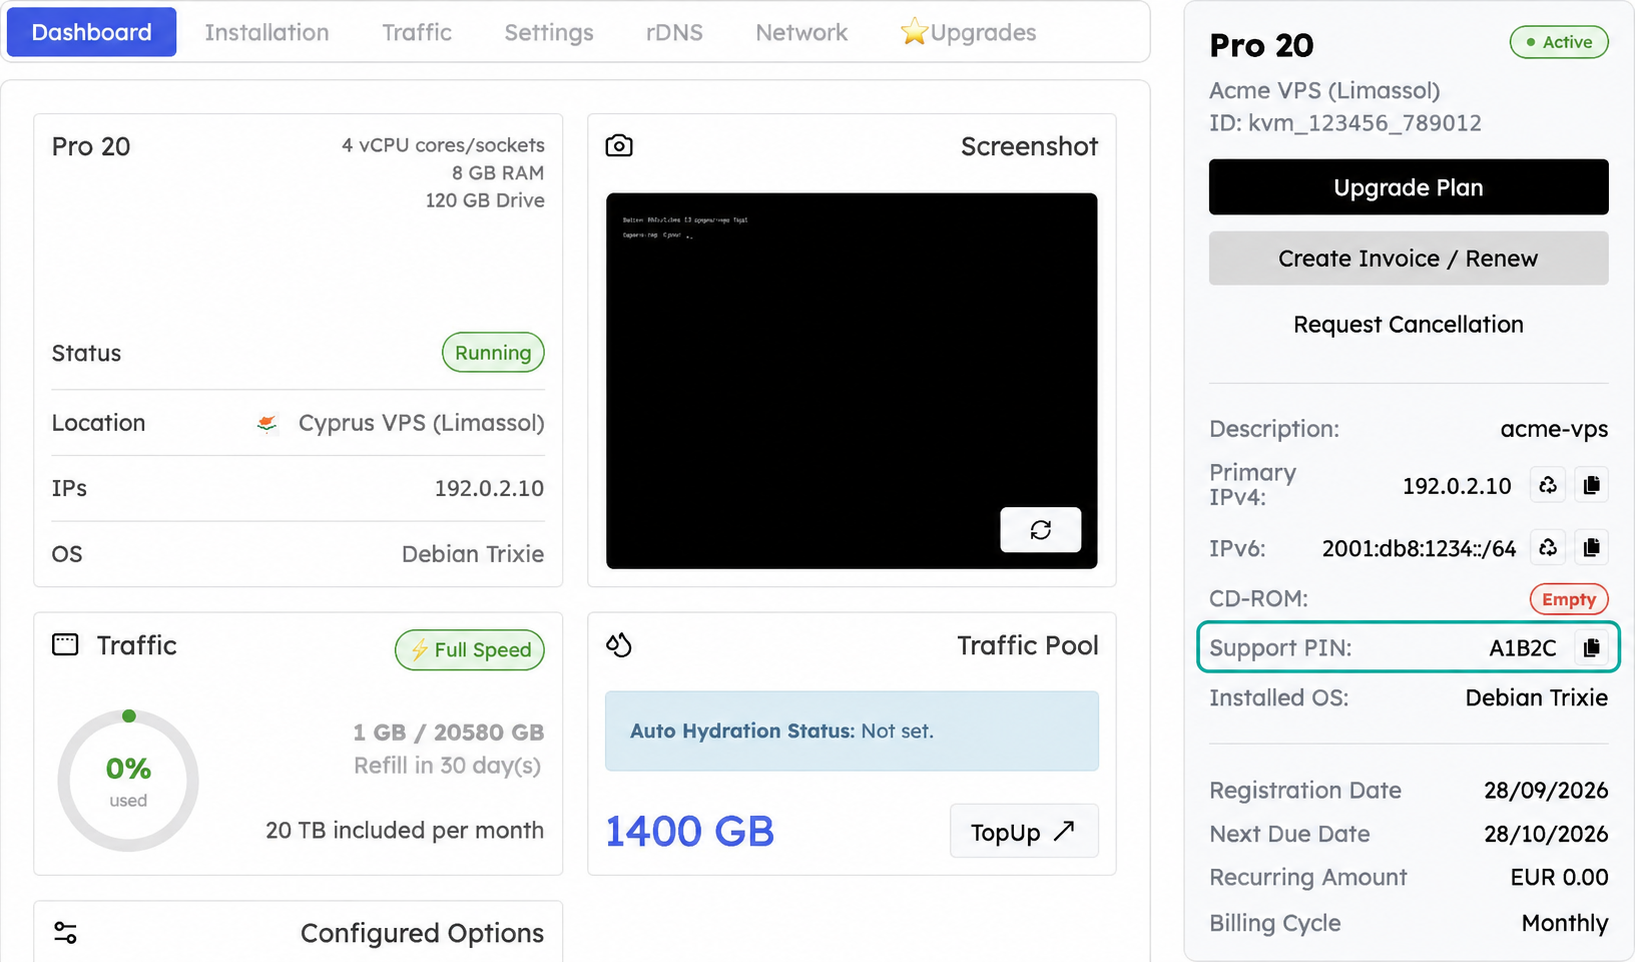The width and height of the screenshot is (1635, 962).
Task: Click the Running status badge
Action: tap(493, 352)
